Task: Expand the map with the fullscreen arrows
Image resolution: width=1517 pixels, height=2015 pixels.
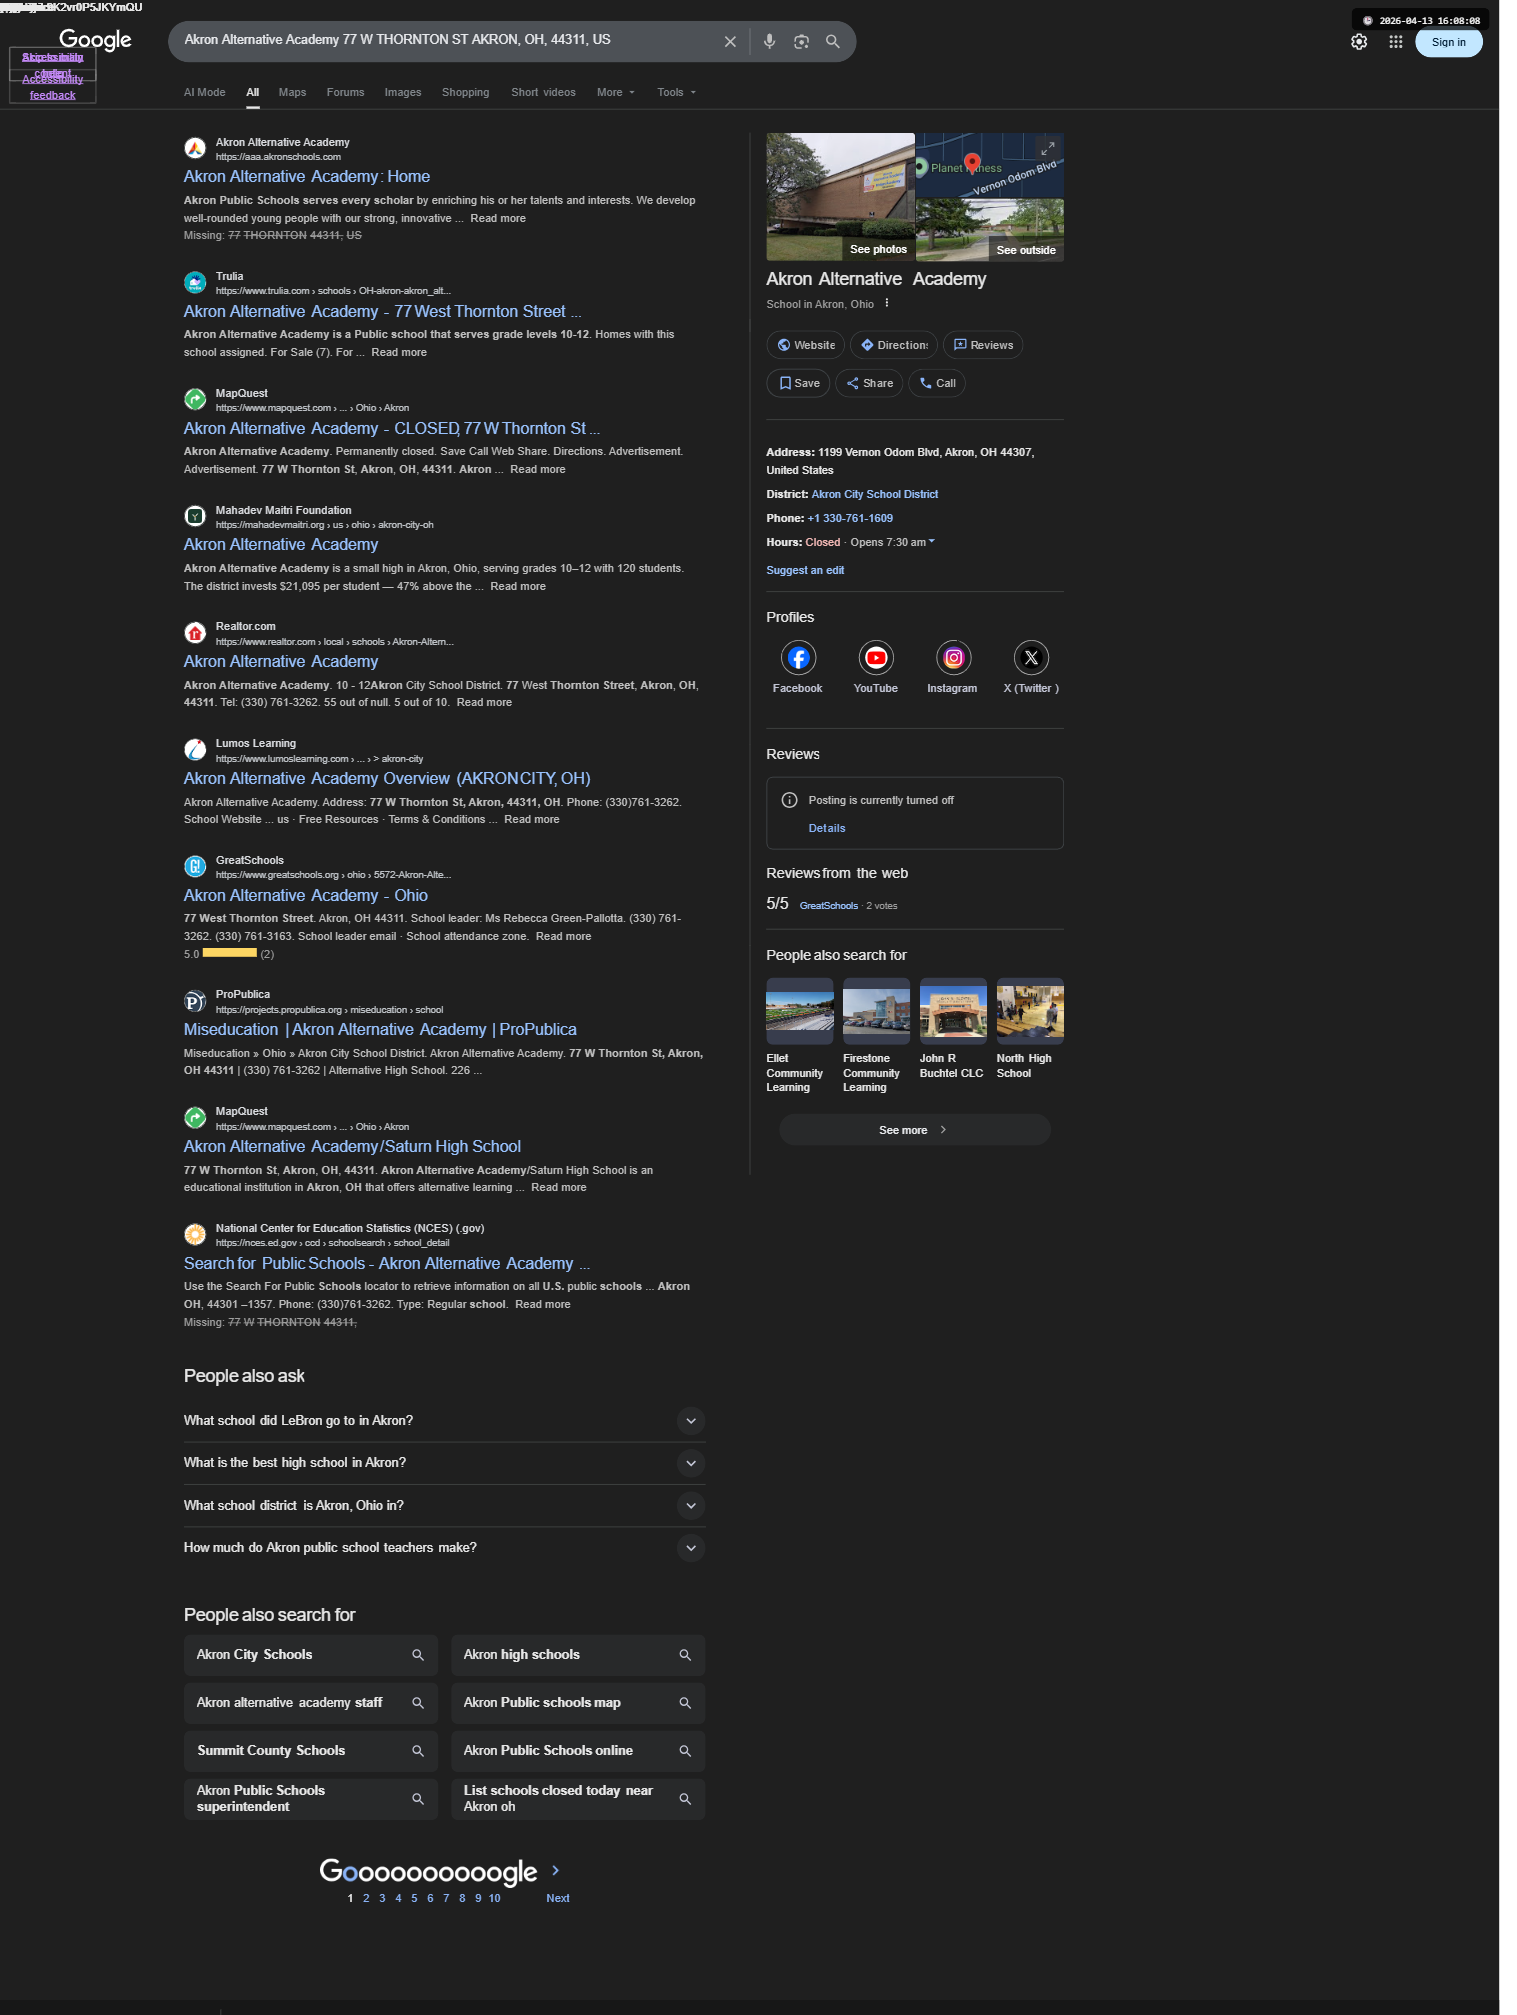Action: click(1048, 148)
